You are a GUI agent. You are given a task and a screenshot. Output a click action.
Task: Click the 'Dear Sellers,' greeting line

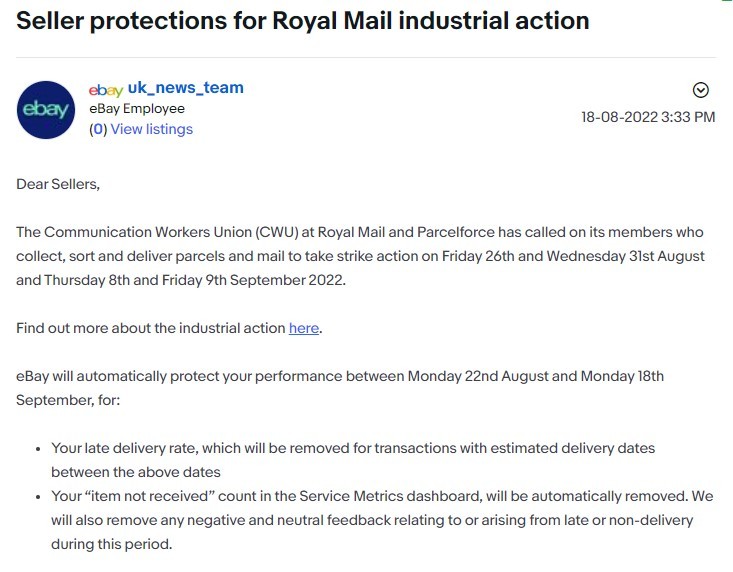58,184
